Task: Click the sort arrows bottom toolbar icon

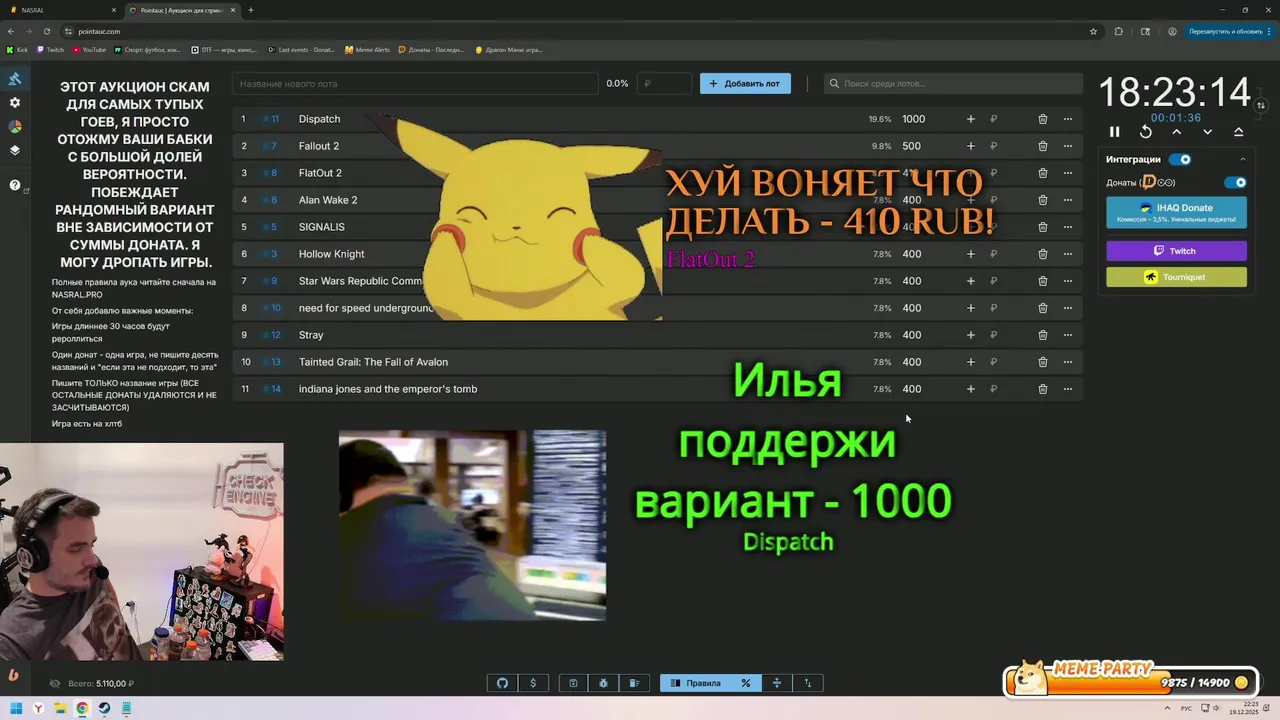Action: (808, 683)
